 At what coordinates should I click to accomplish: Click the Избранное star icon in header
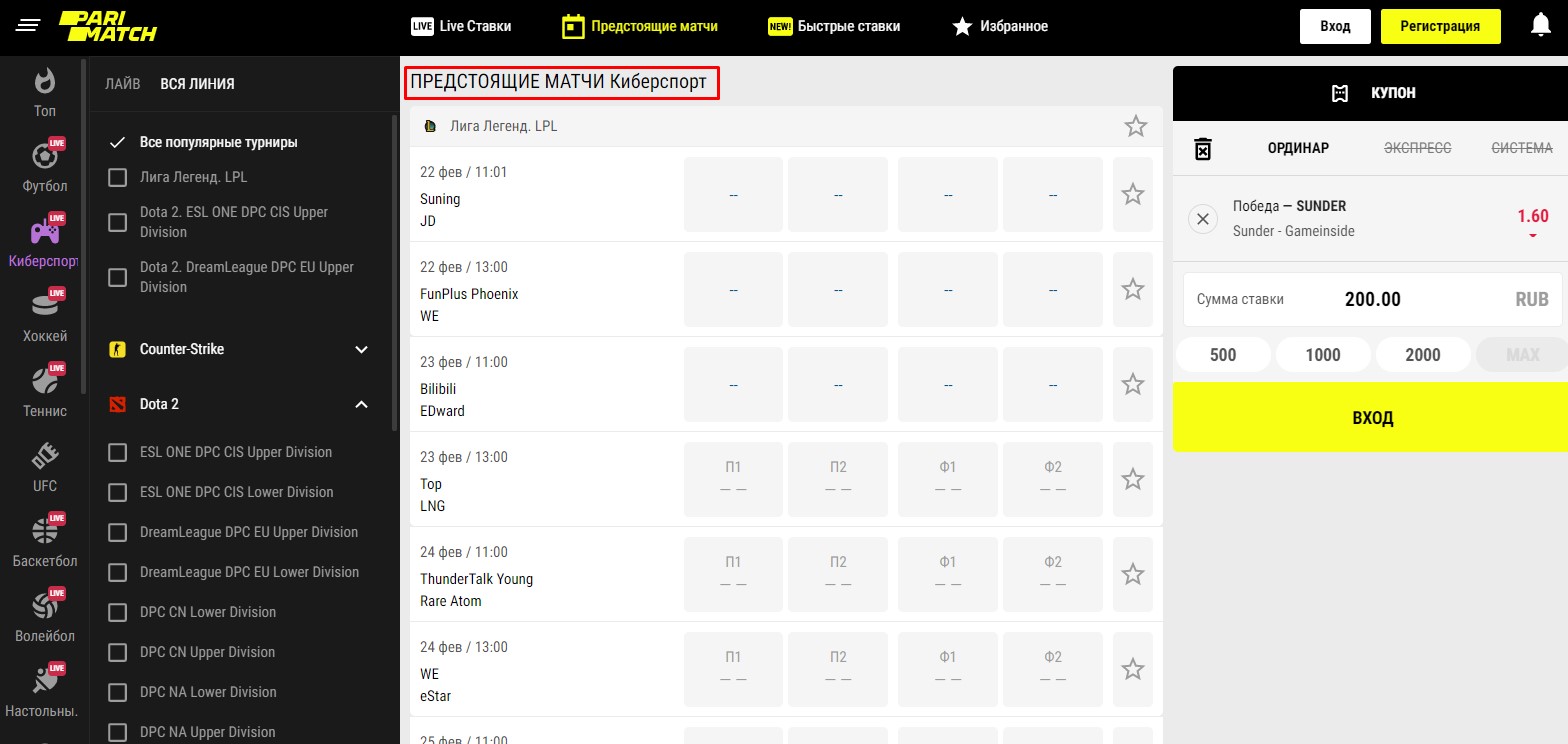click(x=962, y=26)
